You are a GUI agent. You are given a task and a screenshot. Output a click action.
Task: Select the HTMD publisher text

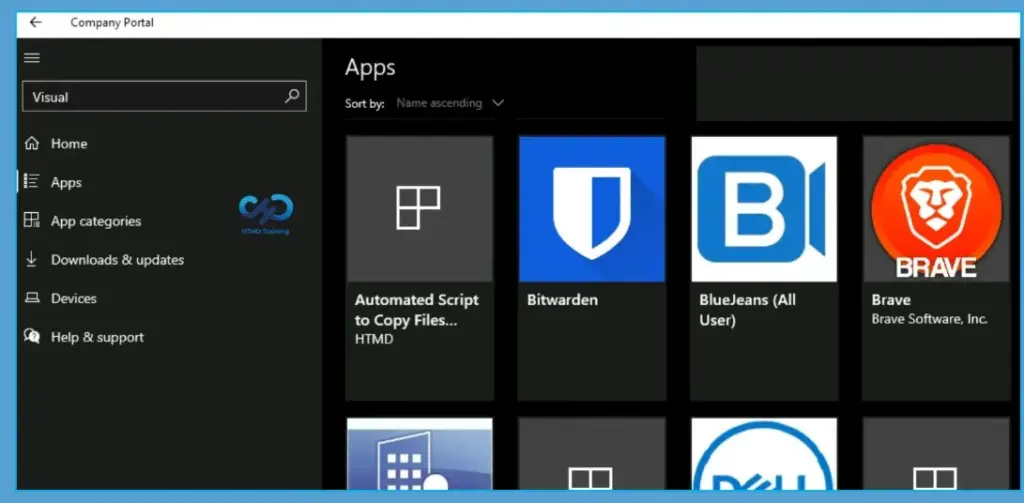pyautogui.click(x=374, y=339)
